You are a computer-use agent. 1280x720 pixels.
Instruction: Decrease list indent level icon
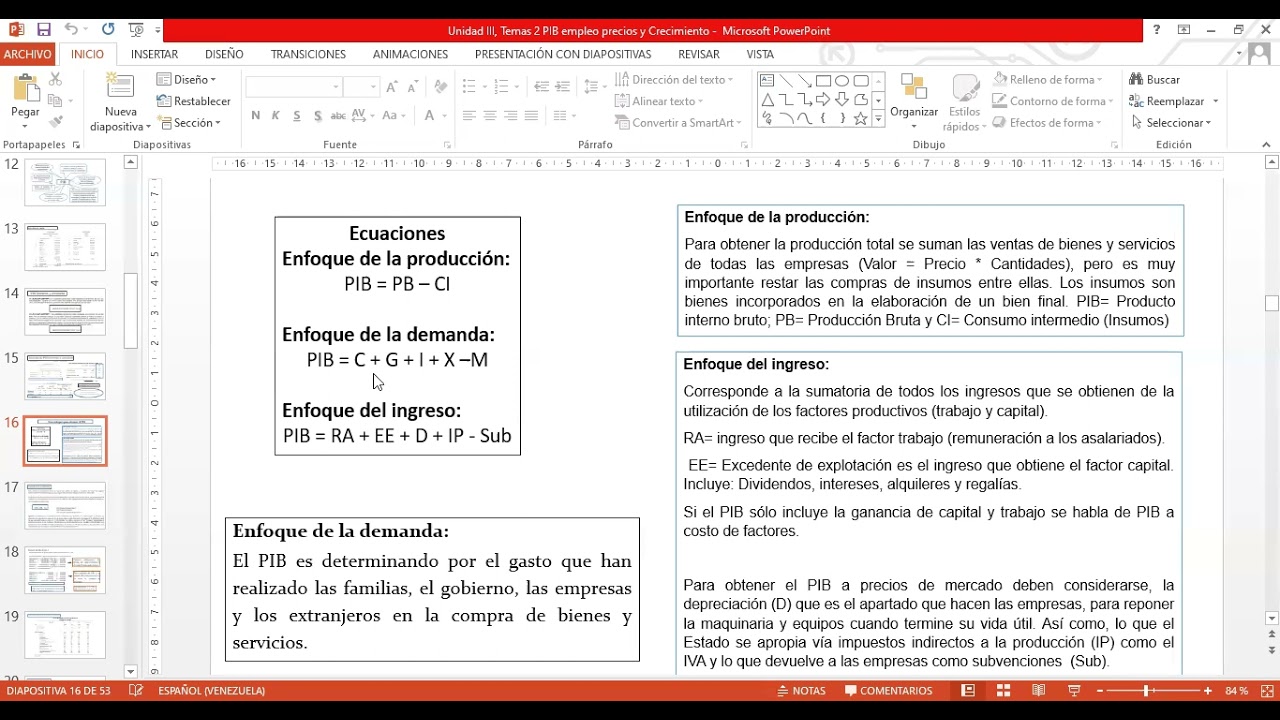541,87
